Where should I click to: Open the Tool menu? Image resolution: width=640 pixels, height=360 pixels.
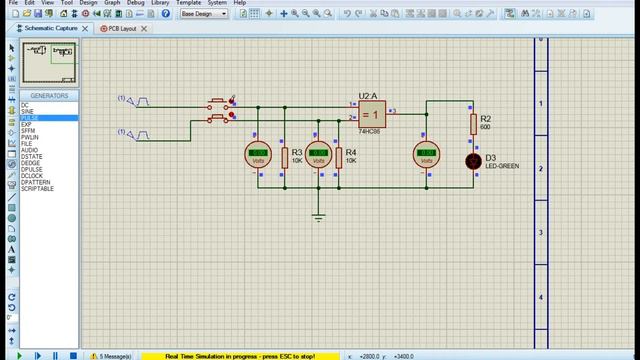click(x=67, y=2)
